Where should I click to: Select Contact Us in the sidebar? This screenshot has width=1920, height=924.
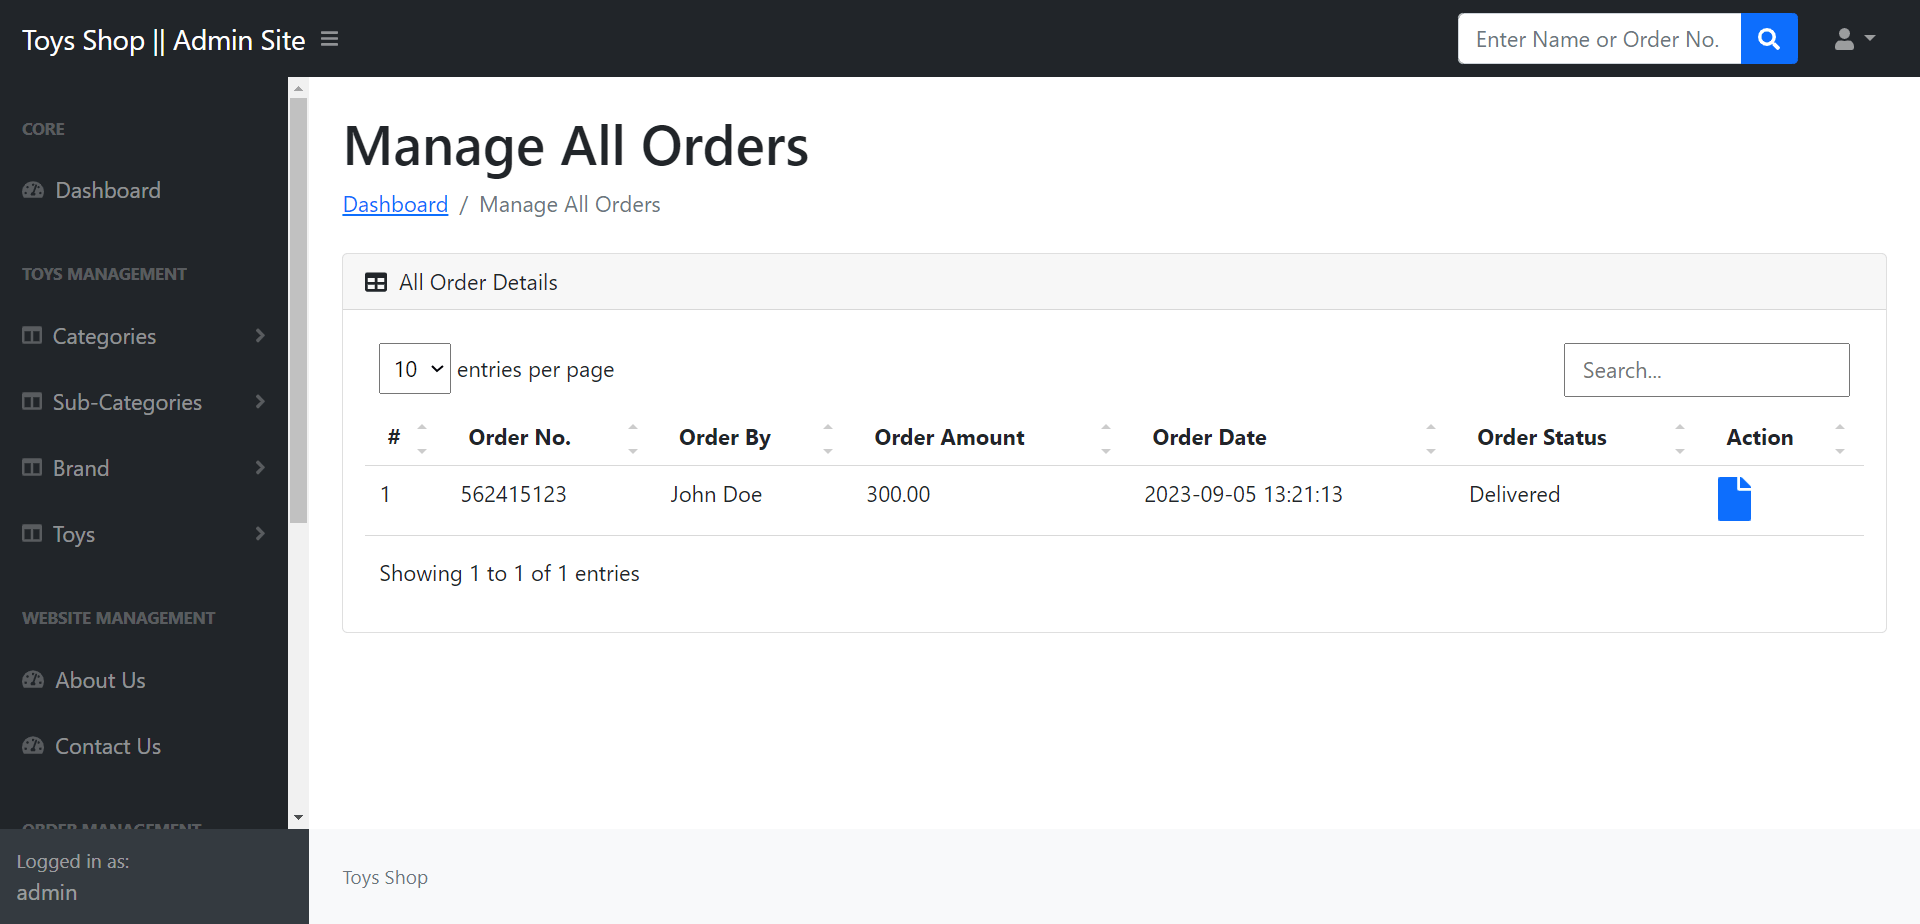pyautogui.click(x=108, y=746)
